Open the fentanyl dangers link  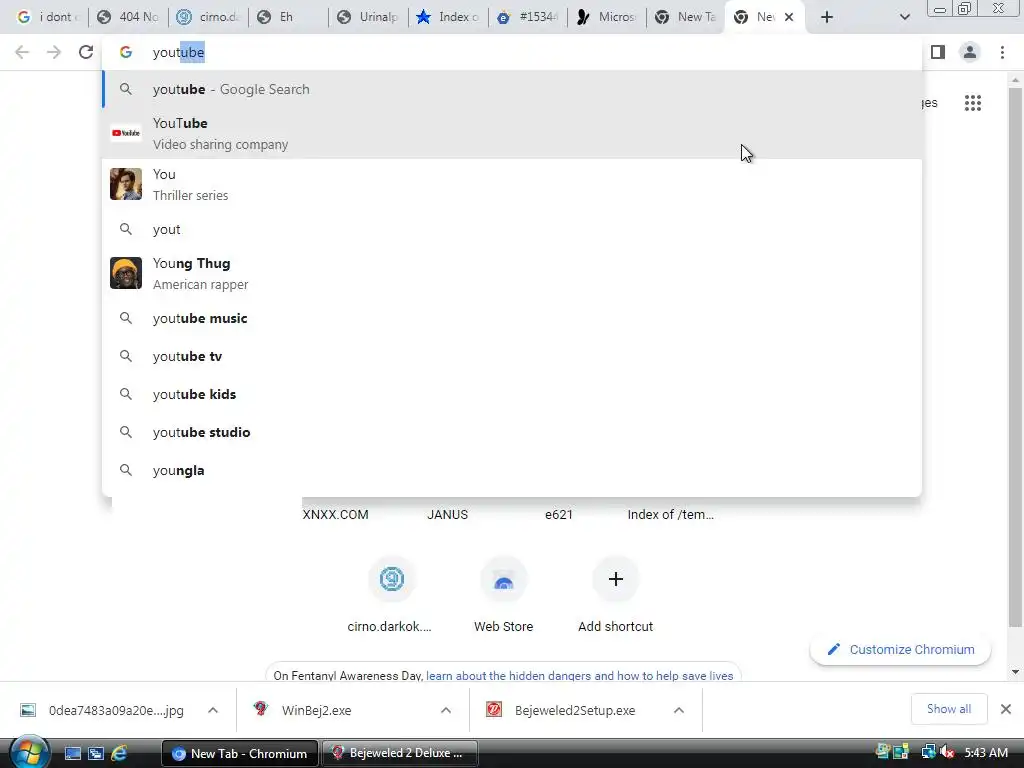[x=579, y=675]
